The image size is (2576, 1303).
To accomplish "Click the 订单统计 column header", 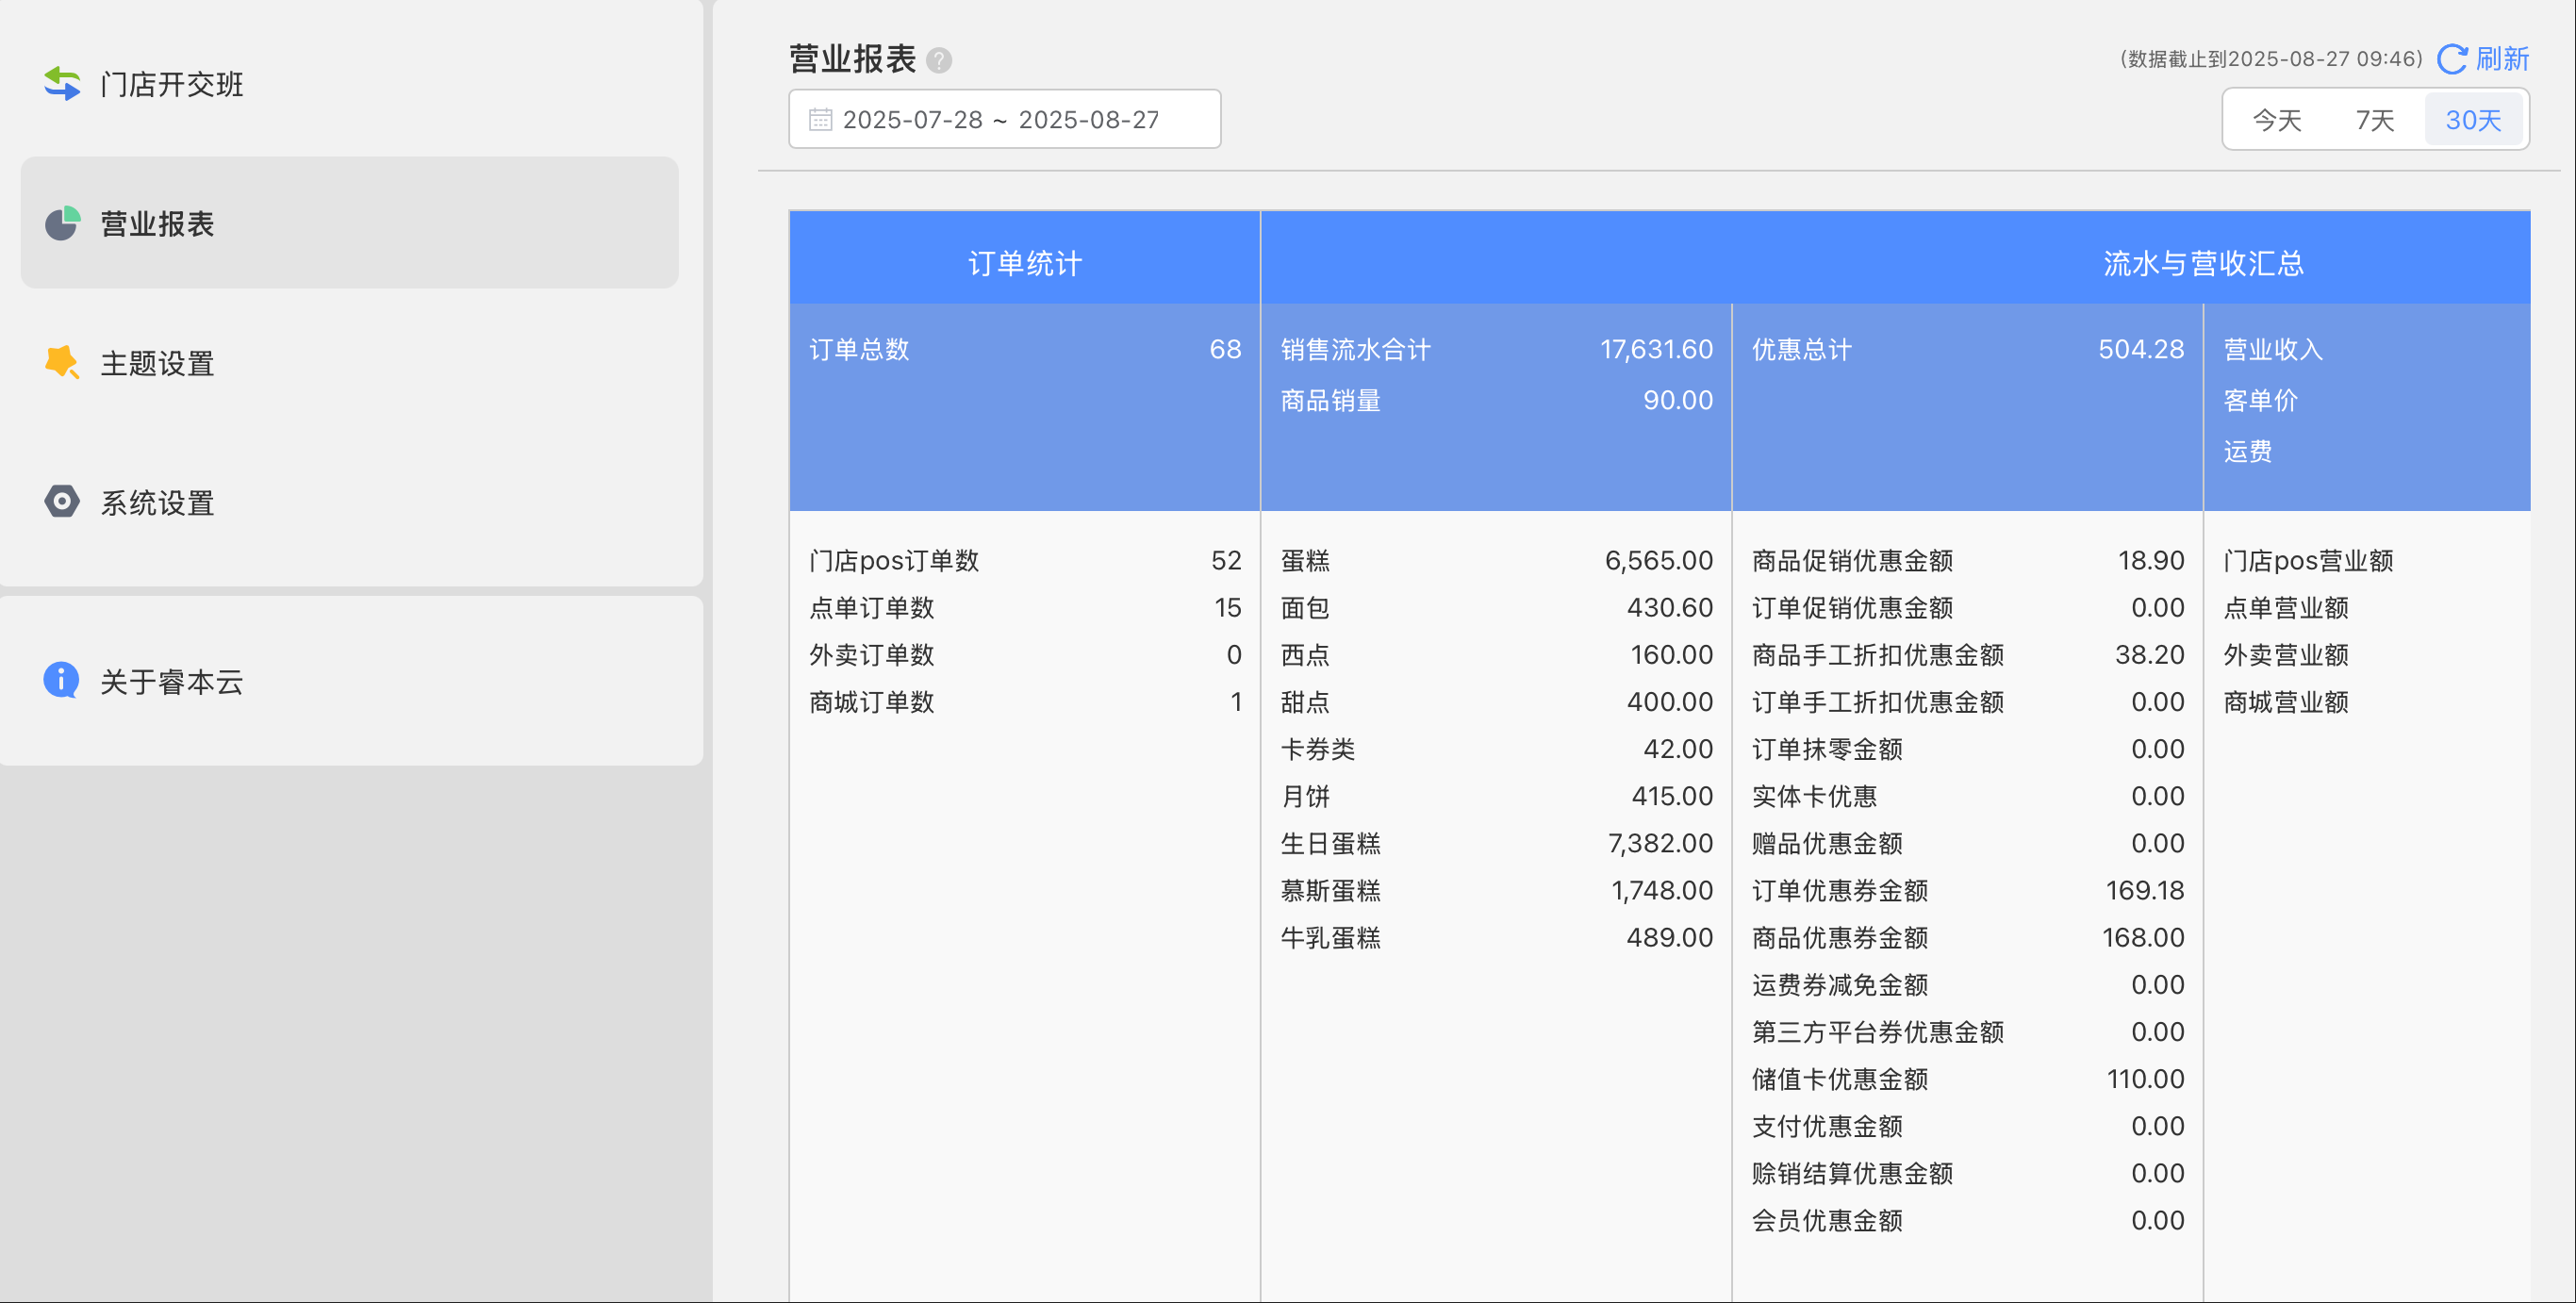I will pyautogui.click(x=1025, y=263).
